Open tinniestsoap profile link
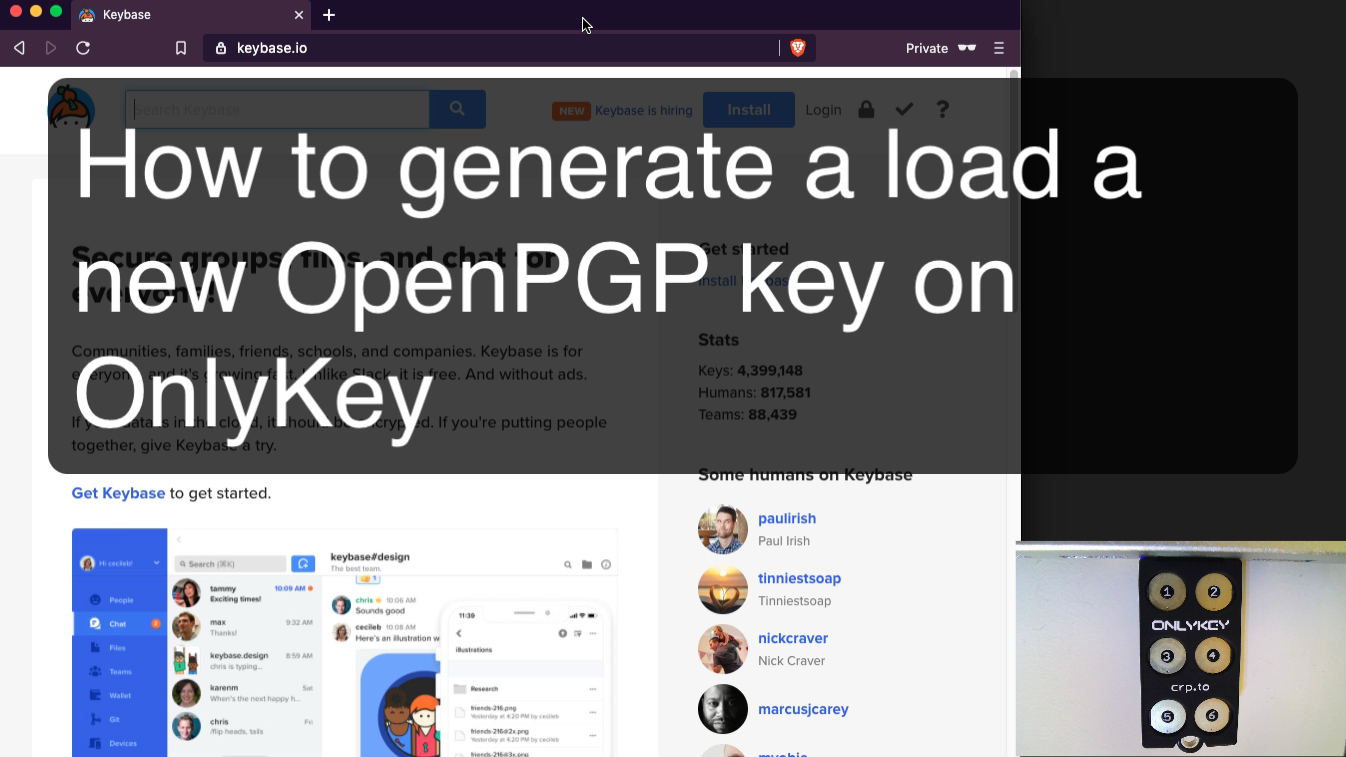1346x757 pixels. [799, 578]
